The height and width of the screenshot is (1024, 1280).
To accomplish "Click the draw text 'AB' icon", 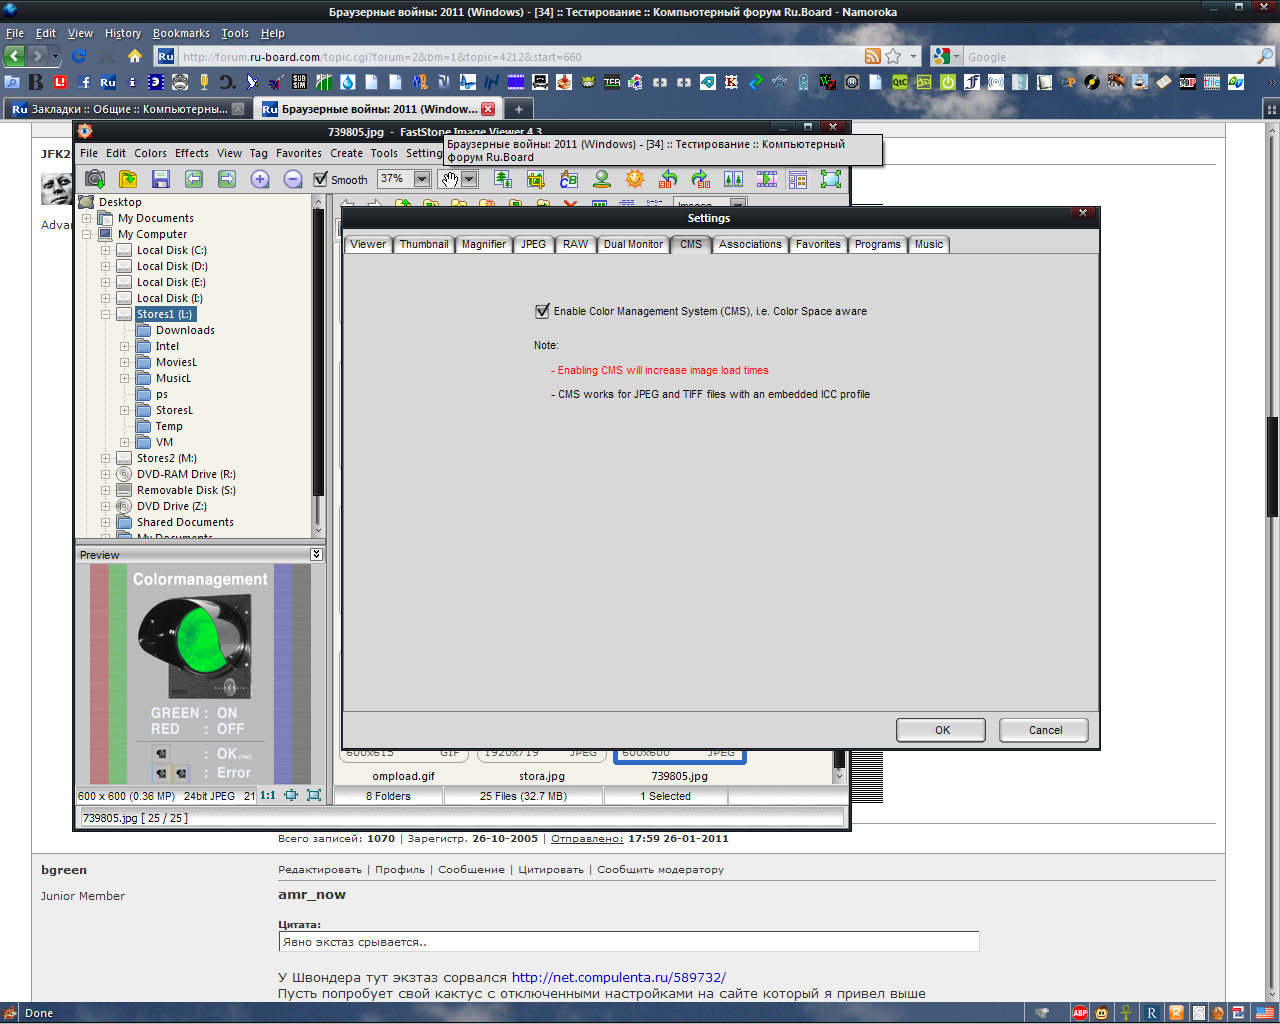I will pyautogui.click(x=569, y=179).
